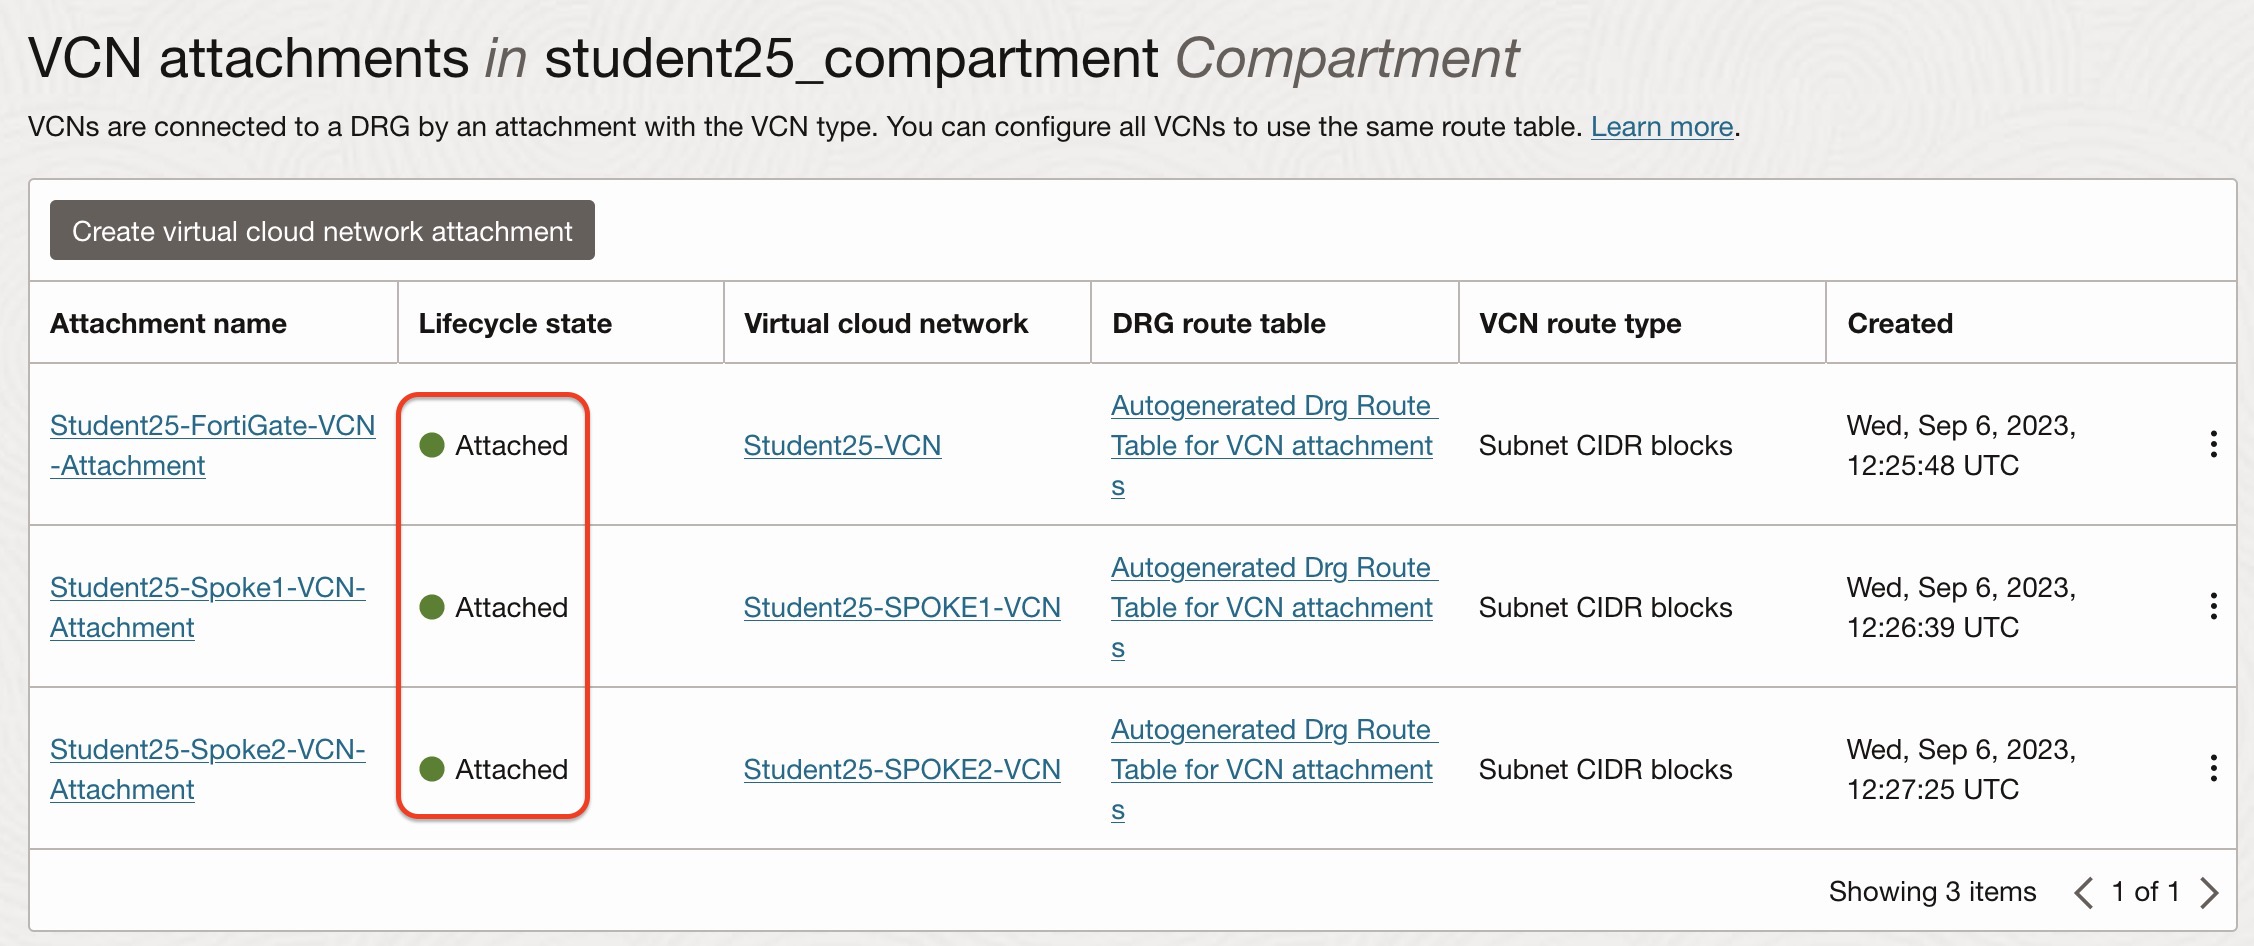Go to next page of attachments
The height and width of the screenshot is (946, 2254).
(x=2210, y=892)
